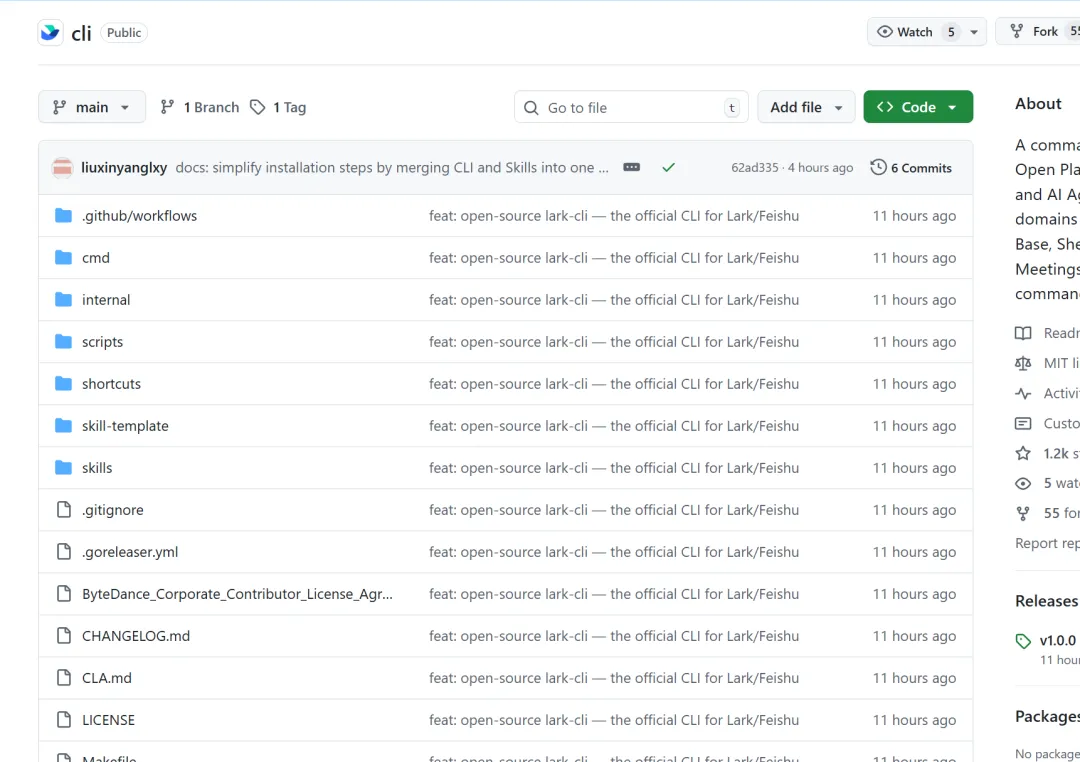This screenshot has width=1080, height=762.
Task: Focus the Go to file search field
Action: coord(631,107)
